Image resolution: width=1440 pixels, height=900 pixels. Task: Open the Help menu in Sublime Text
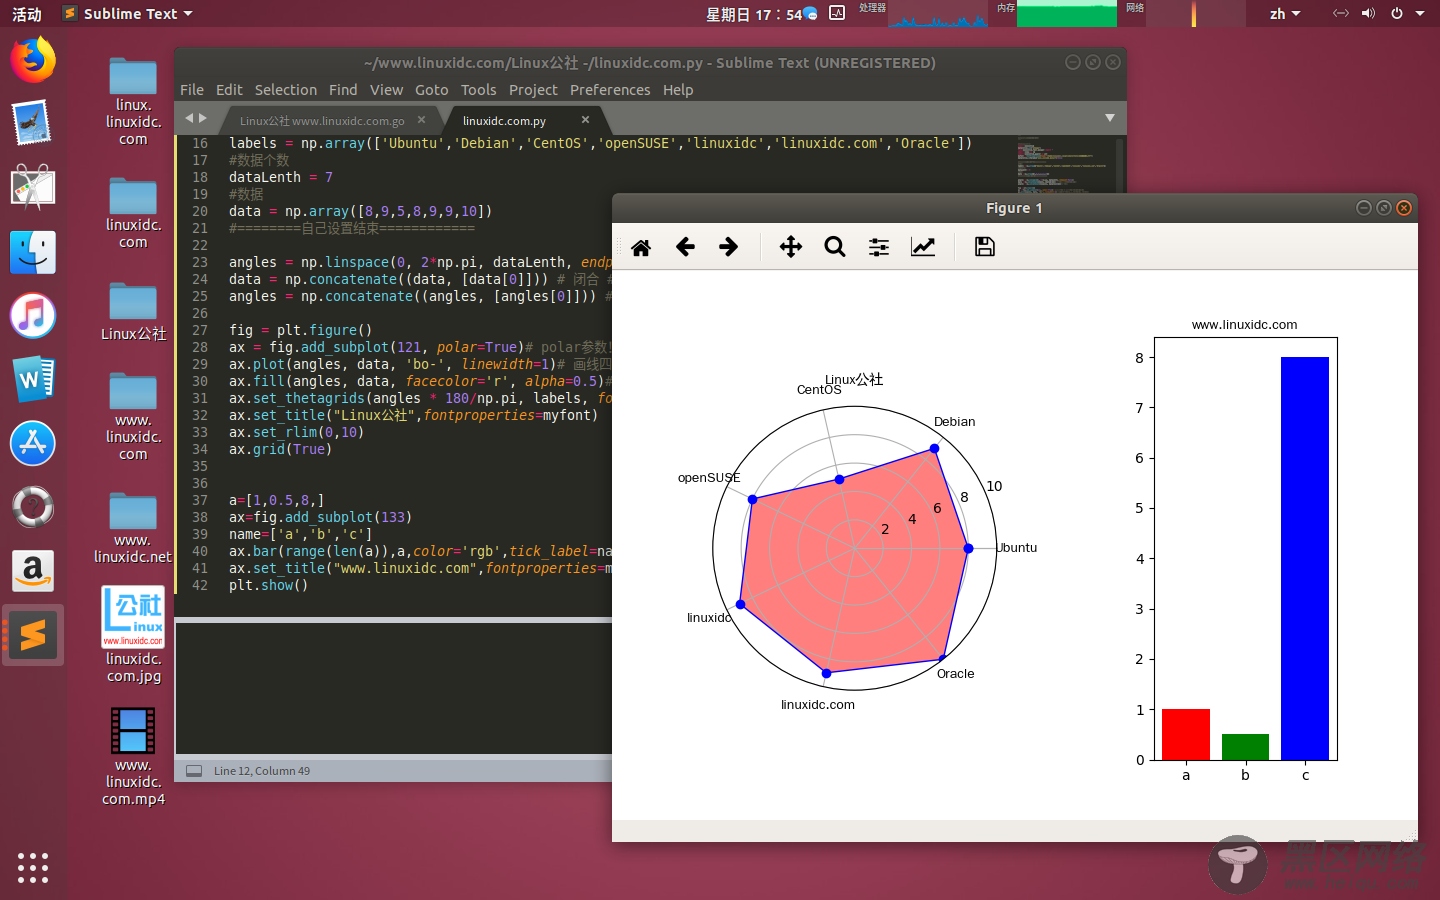(678, 90)
